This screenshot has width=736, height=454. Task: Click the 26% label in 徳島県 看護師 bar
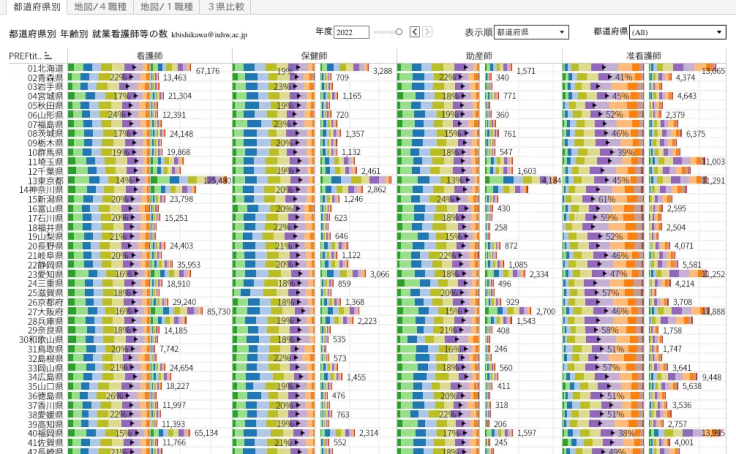(114, 396)
